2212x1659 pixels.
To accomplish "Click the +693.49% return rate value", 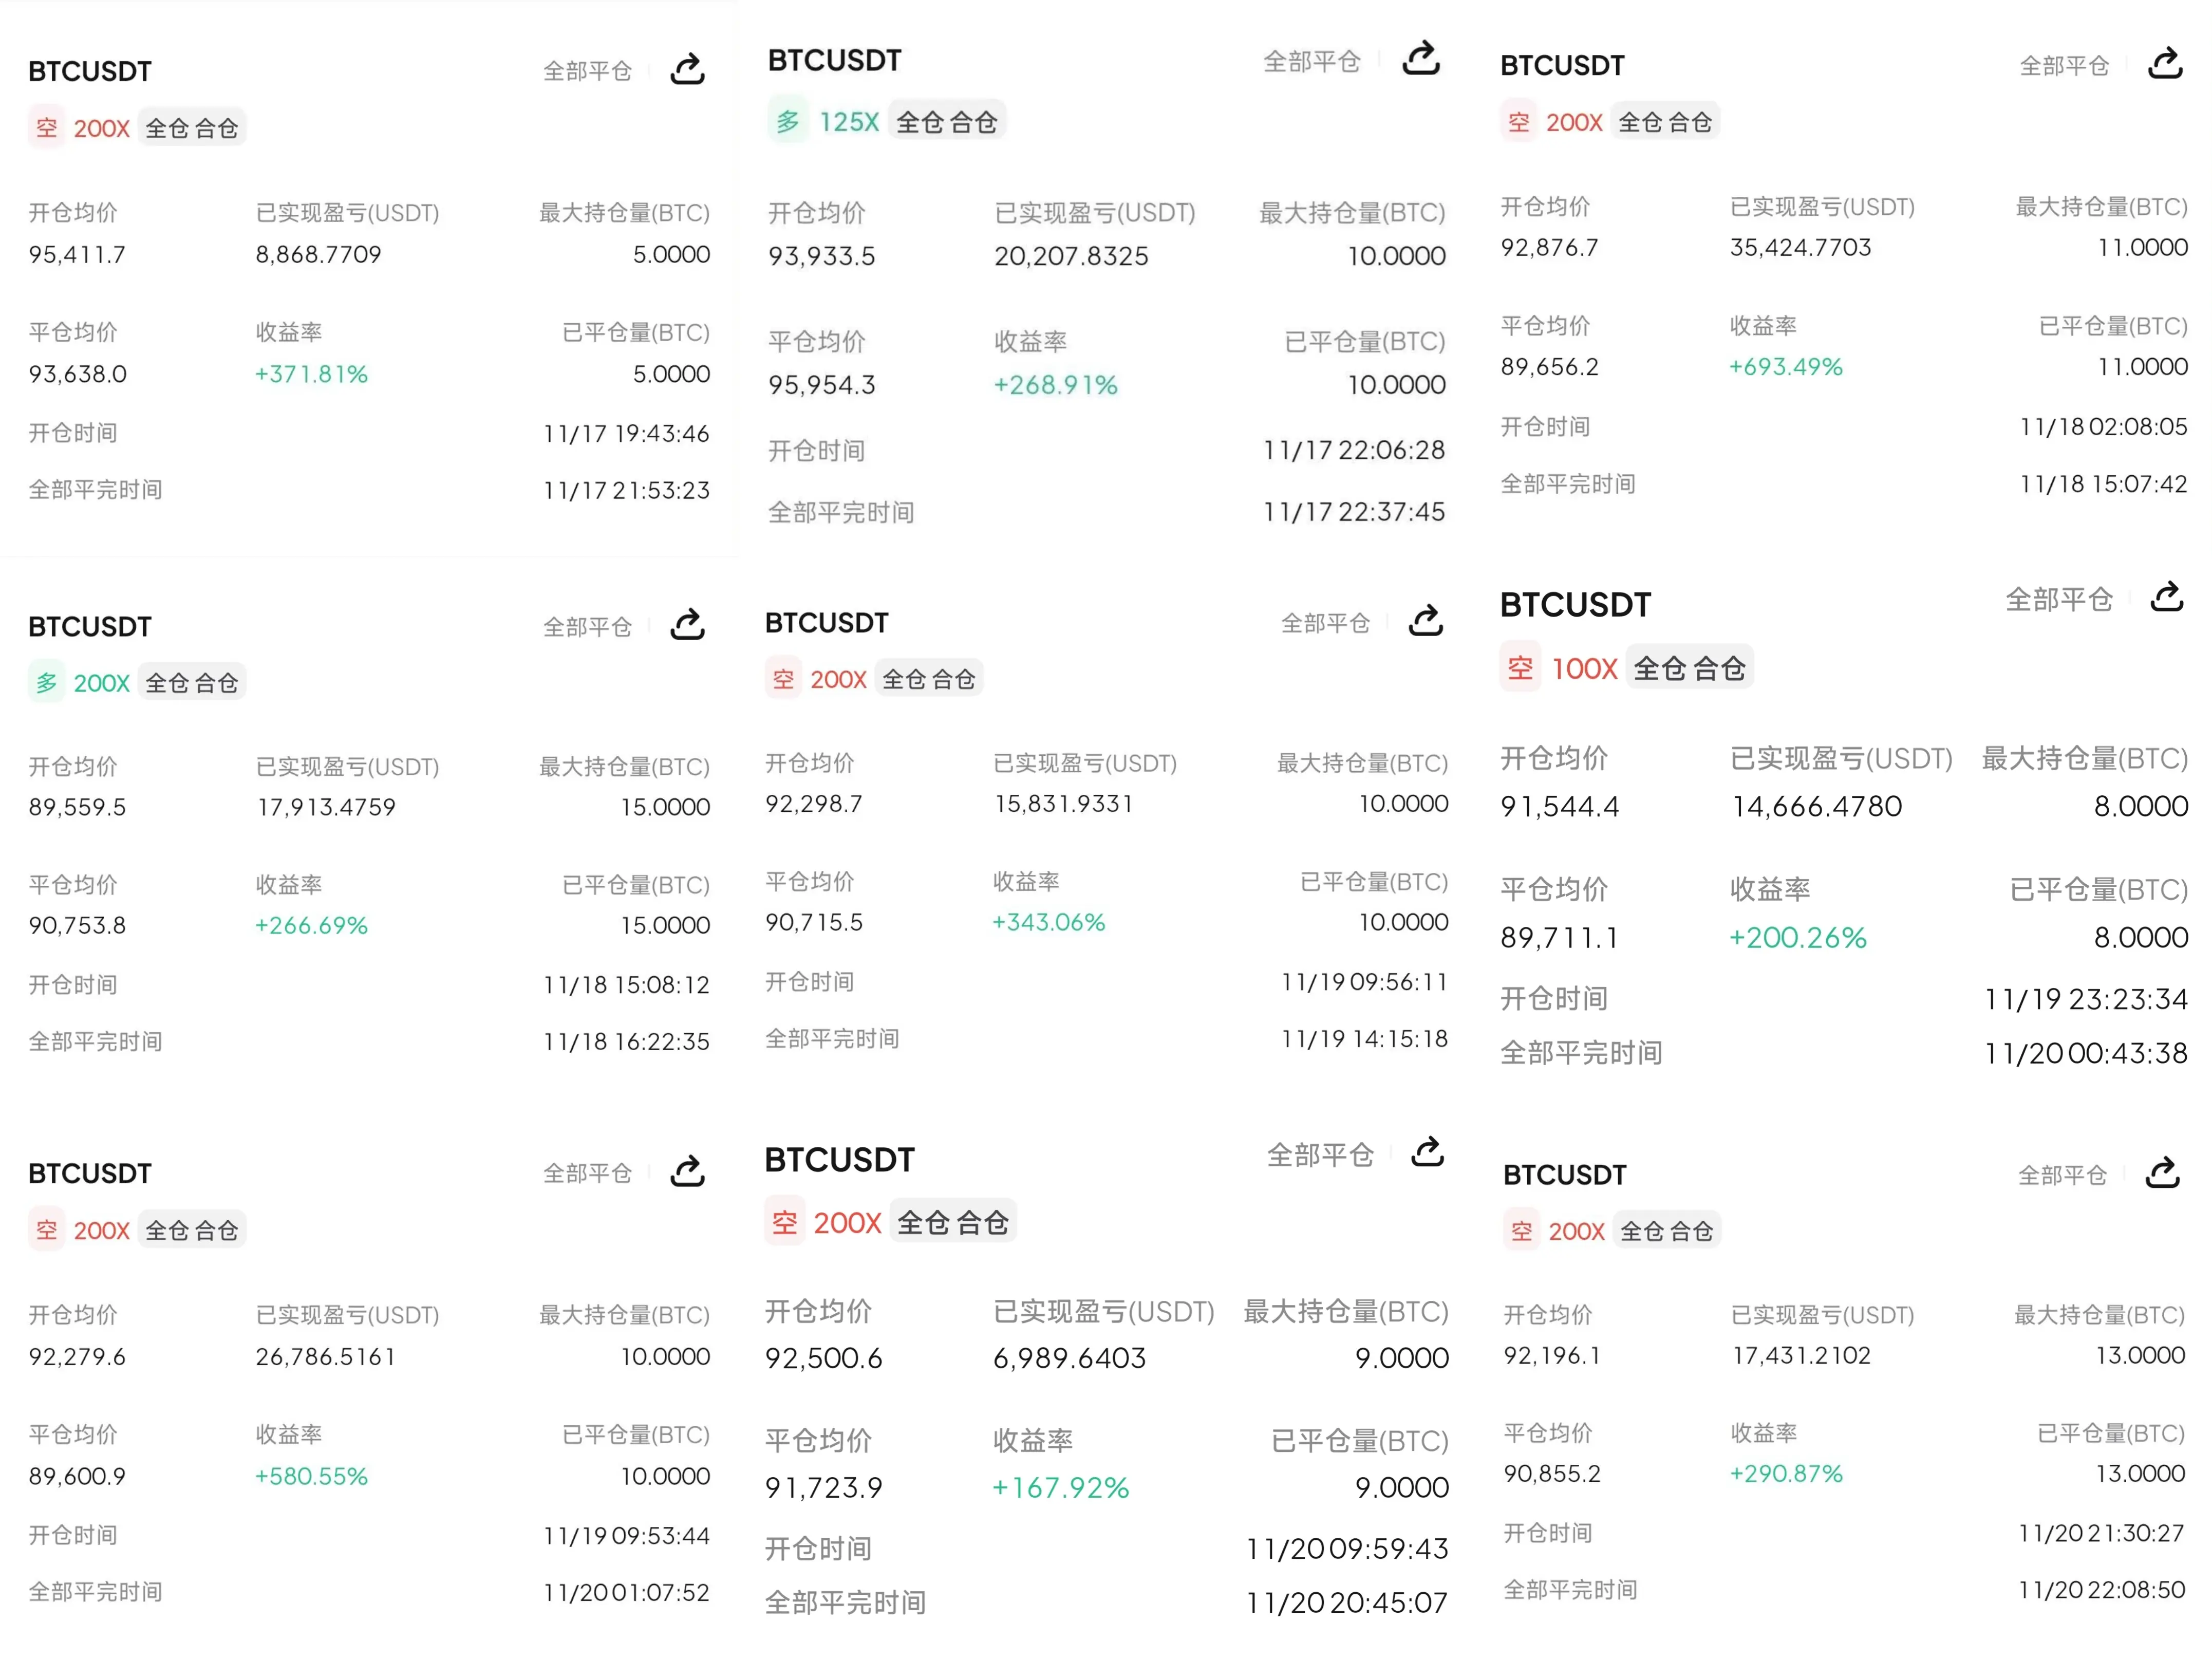I will pos(1785,367).
